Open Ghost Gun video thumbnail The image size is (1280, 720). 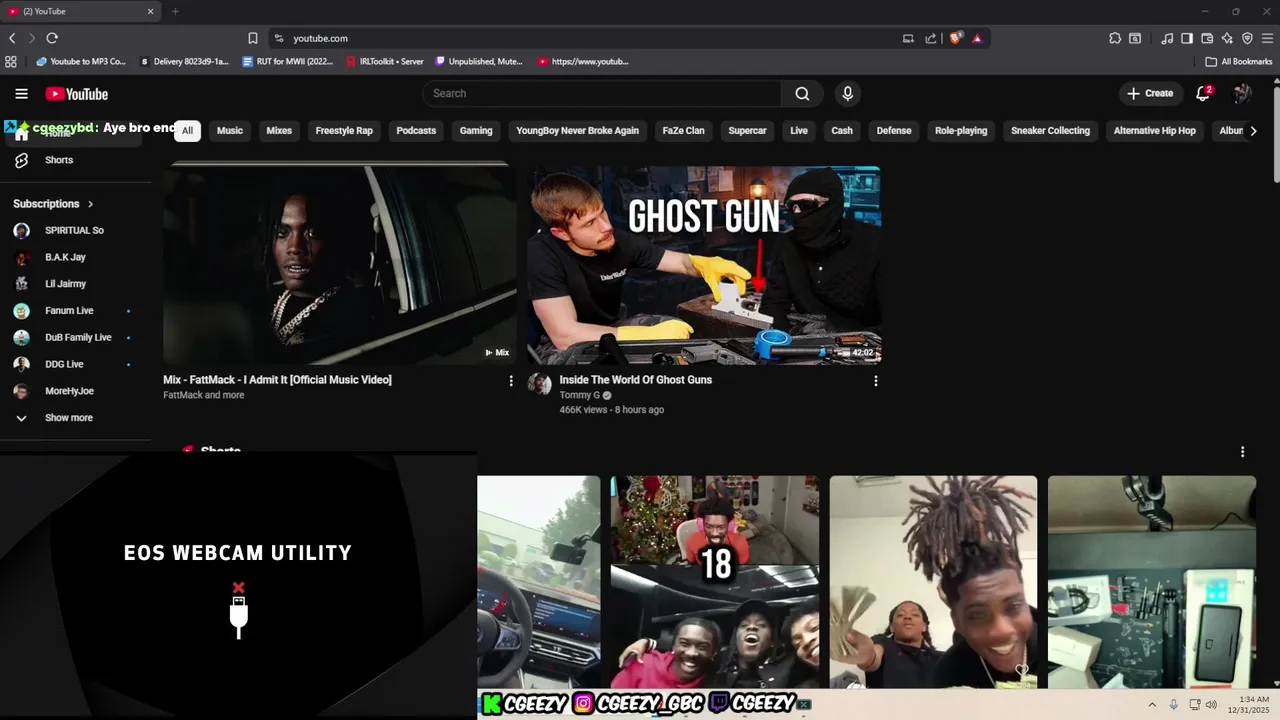[704, 265]
